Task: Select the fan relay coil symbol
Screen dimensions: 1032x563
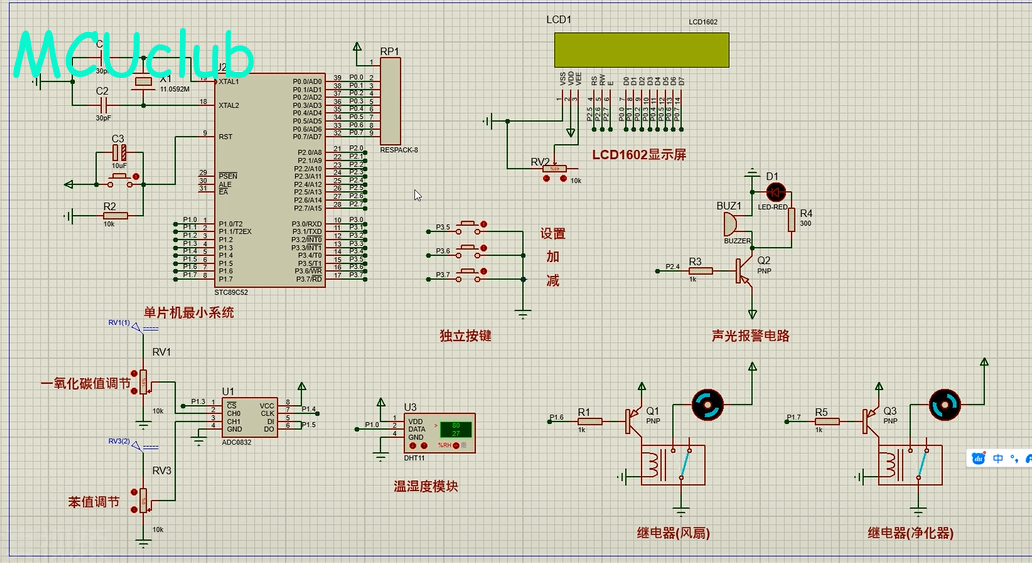Action: (655, 465)
